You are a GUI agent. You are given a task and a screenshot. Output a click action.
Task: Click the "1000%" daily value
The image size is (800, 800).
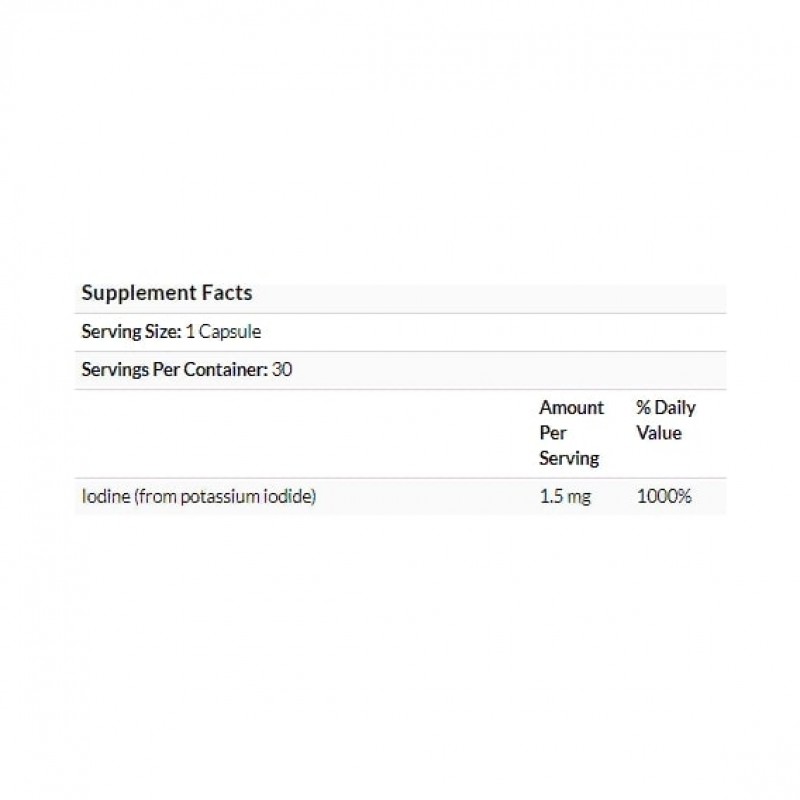pyautogui.click(x=664, y=496)
